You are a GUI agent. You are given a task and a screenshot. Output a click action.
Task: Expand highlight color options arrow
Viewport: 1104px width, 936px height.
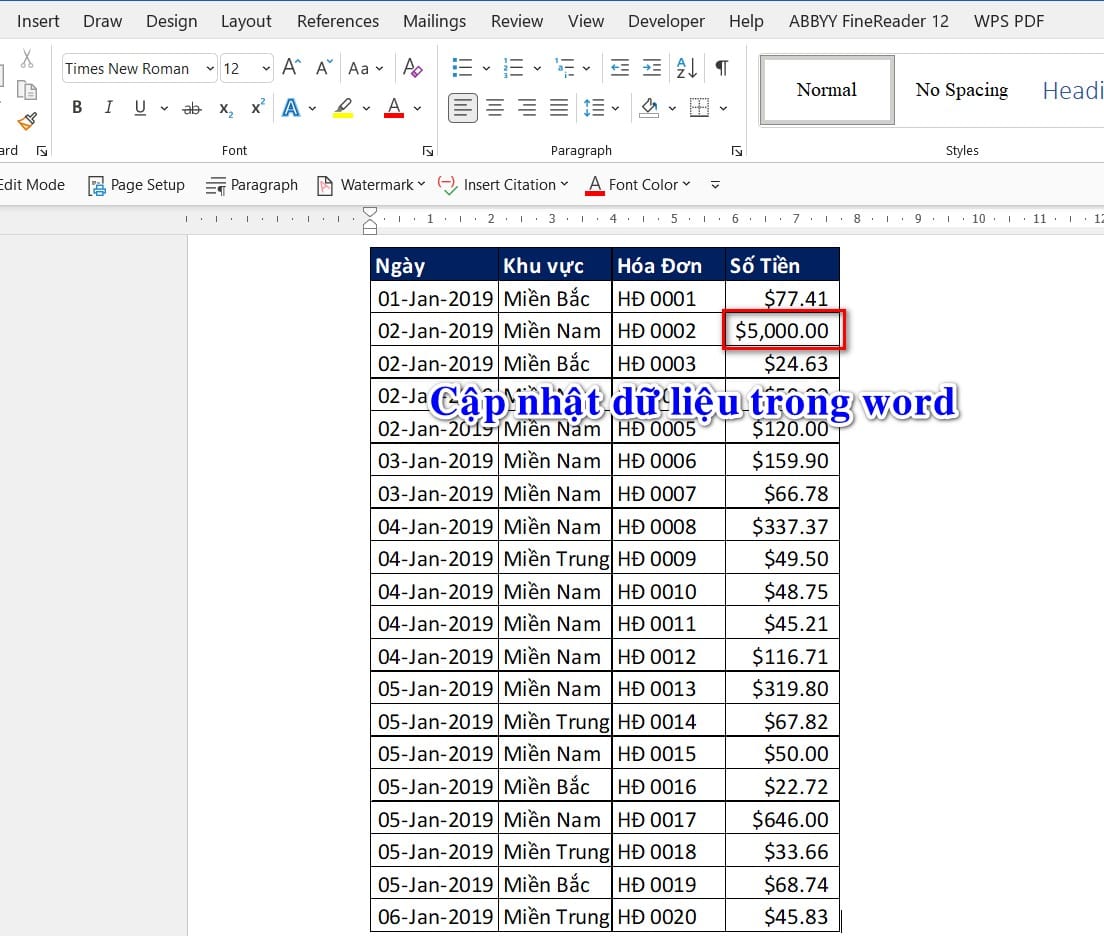pos(366,108)
